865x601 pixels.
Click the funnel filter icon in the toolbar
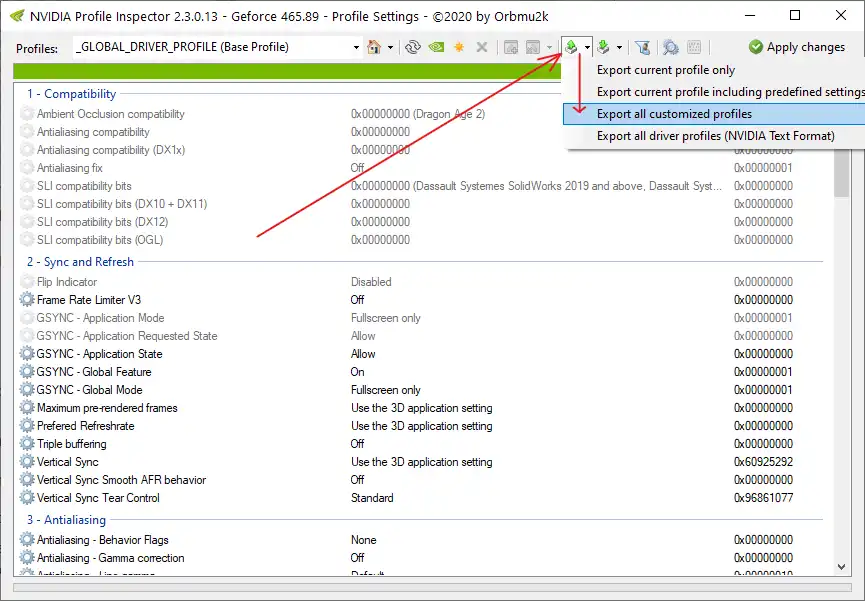coord(645,46)
